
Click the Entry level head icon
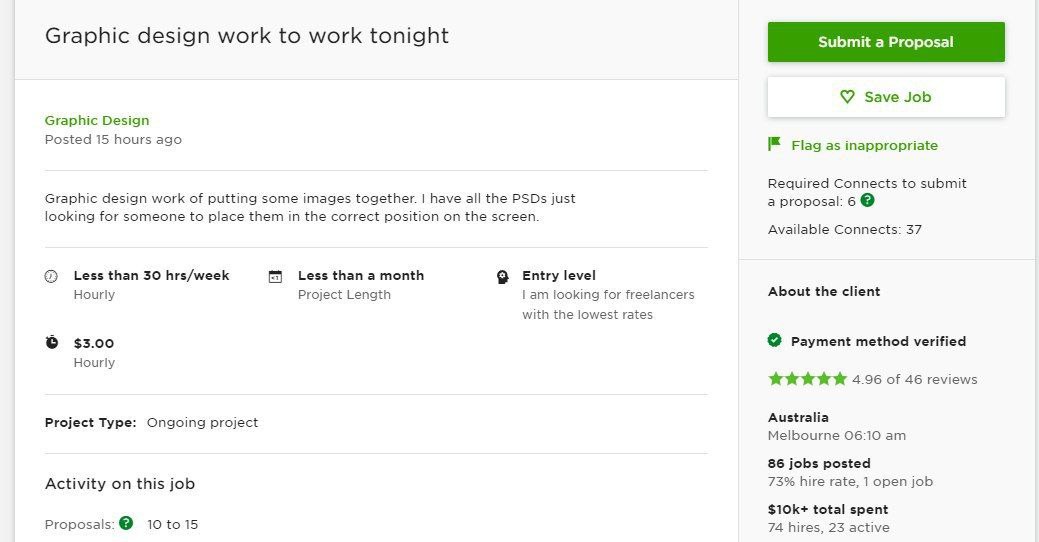pyautogui.click(x=502, y=277)
